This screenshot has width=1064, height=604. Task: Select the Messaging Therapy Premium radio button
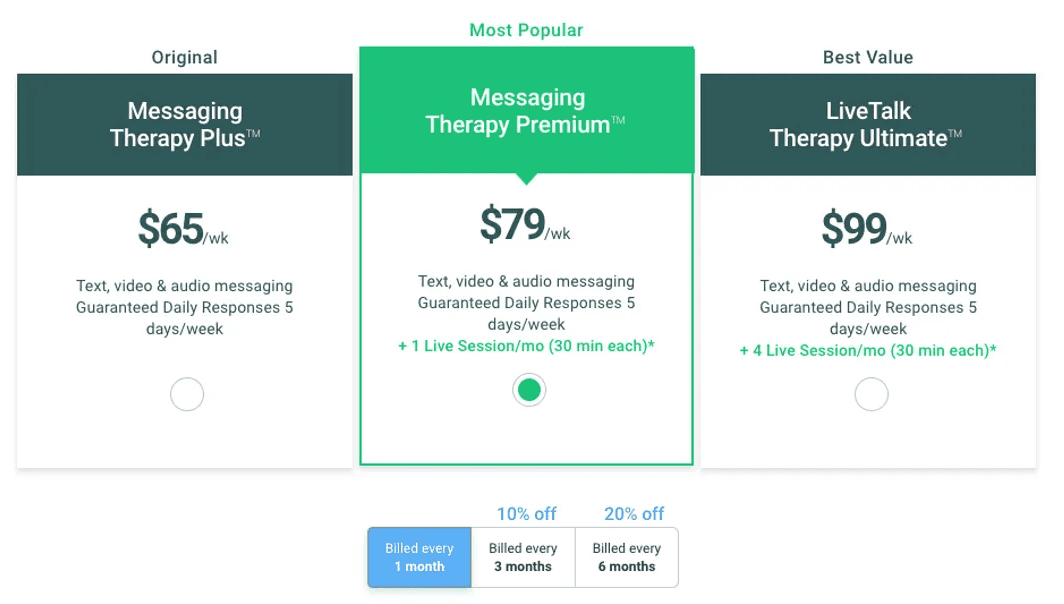click(x=529, y=389)
